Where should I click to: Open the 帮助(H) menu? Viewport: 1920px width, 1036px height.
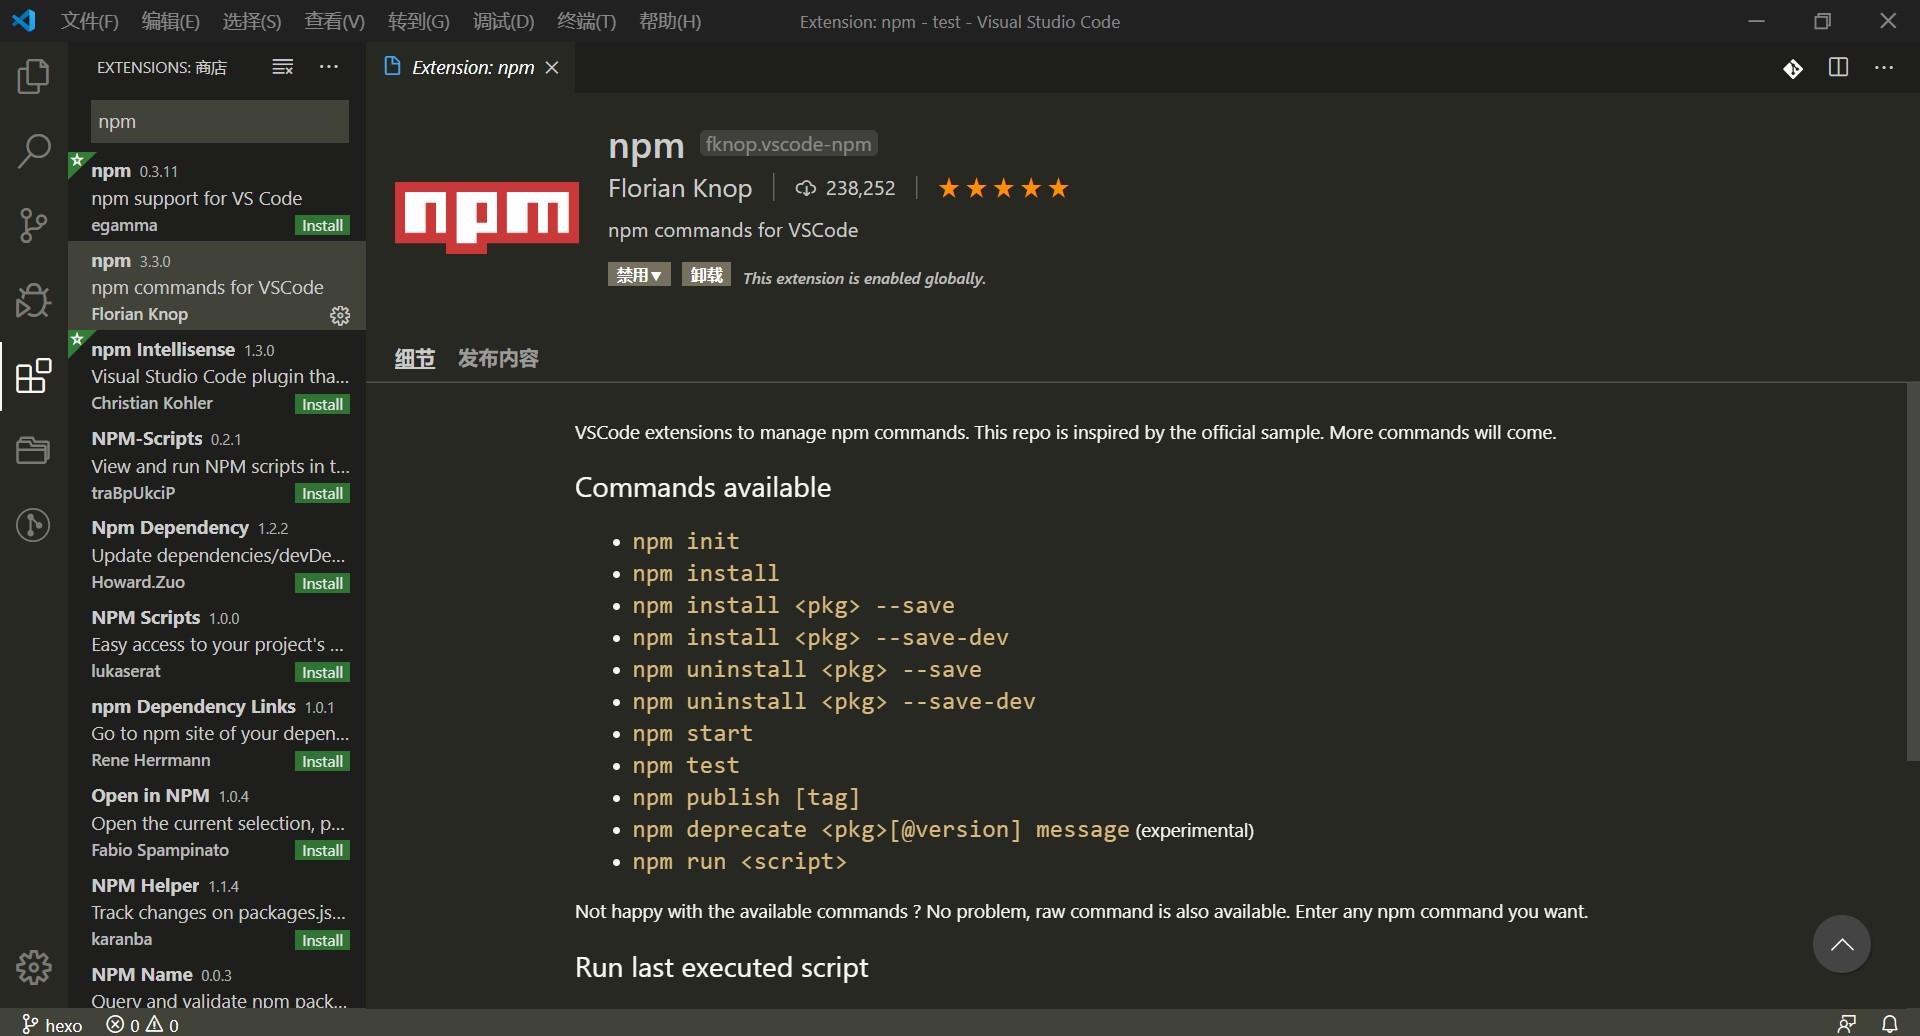point(670,21)
